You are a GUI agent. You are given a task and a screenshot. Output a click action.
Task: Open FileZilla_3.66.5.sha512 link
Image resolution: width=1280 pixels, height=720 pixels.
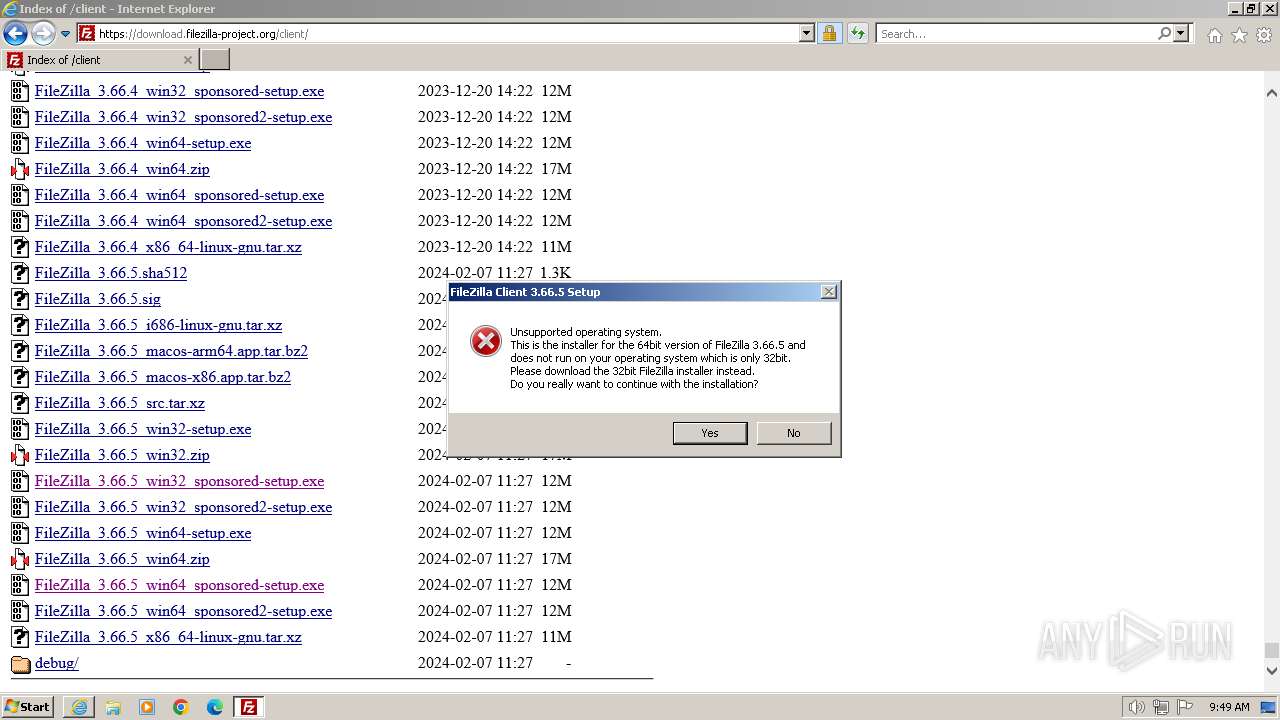(111, 273)
